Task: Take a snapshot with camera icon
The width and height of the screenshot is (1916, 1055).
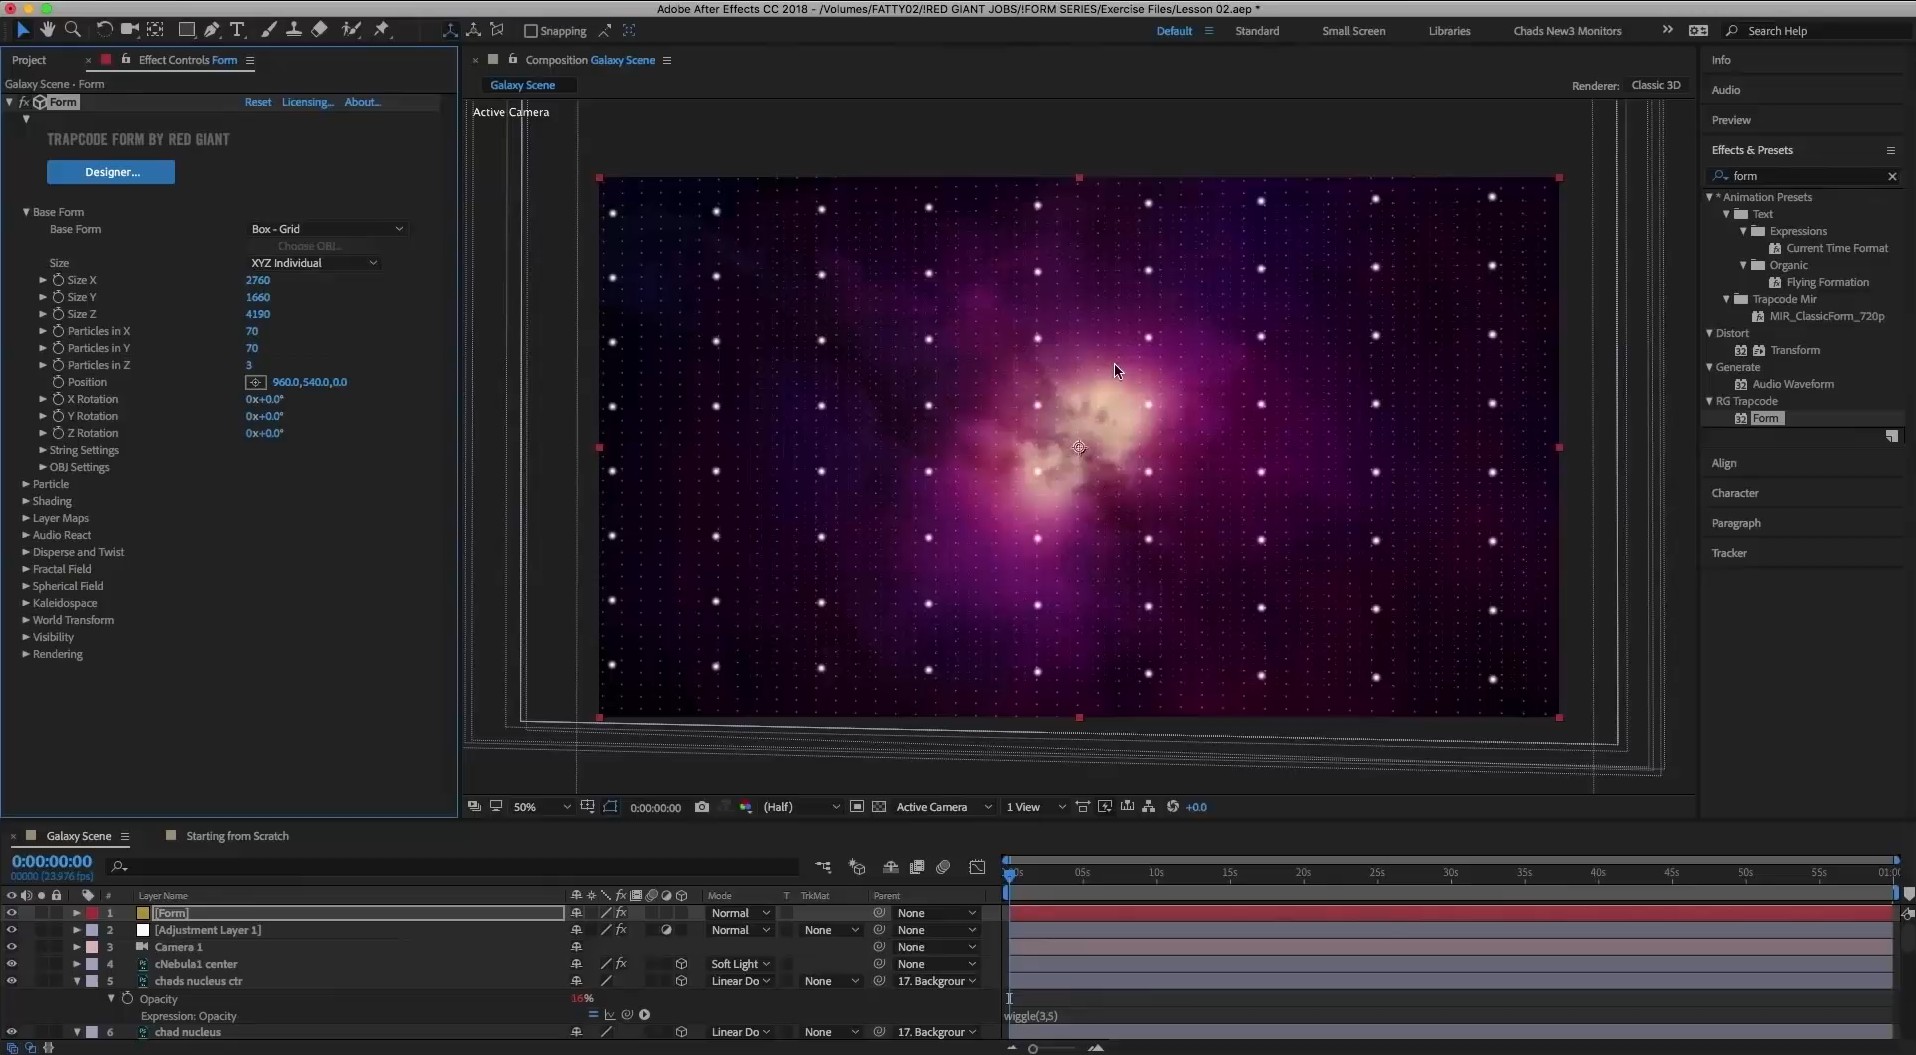Action: (x=702, y=807)
